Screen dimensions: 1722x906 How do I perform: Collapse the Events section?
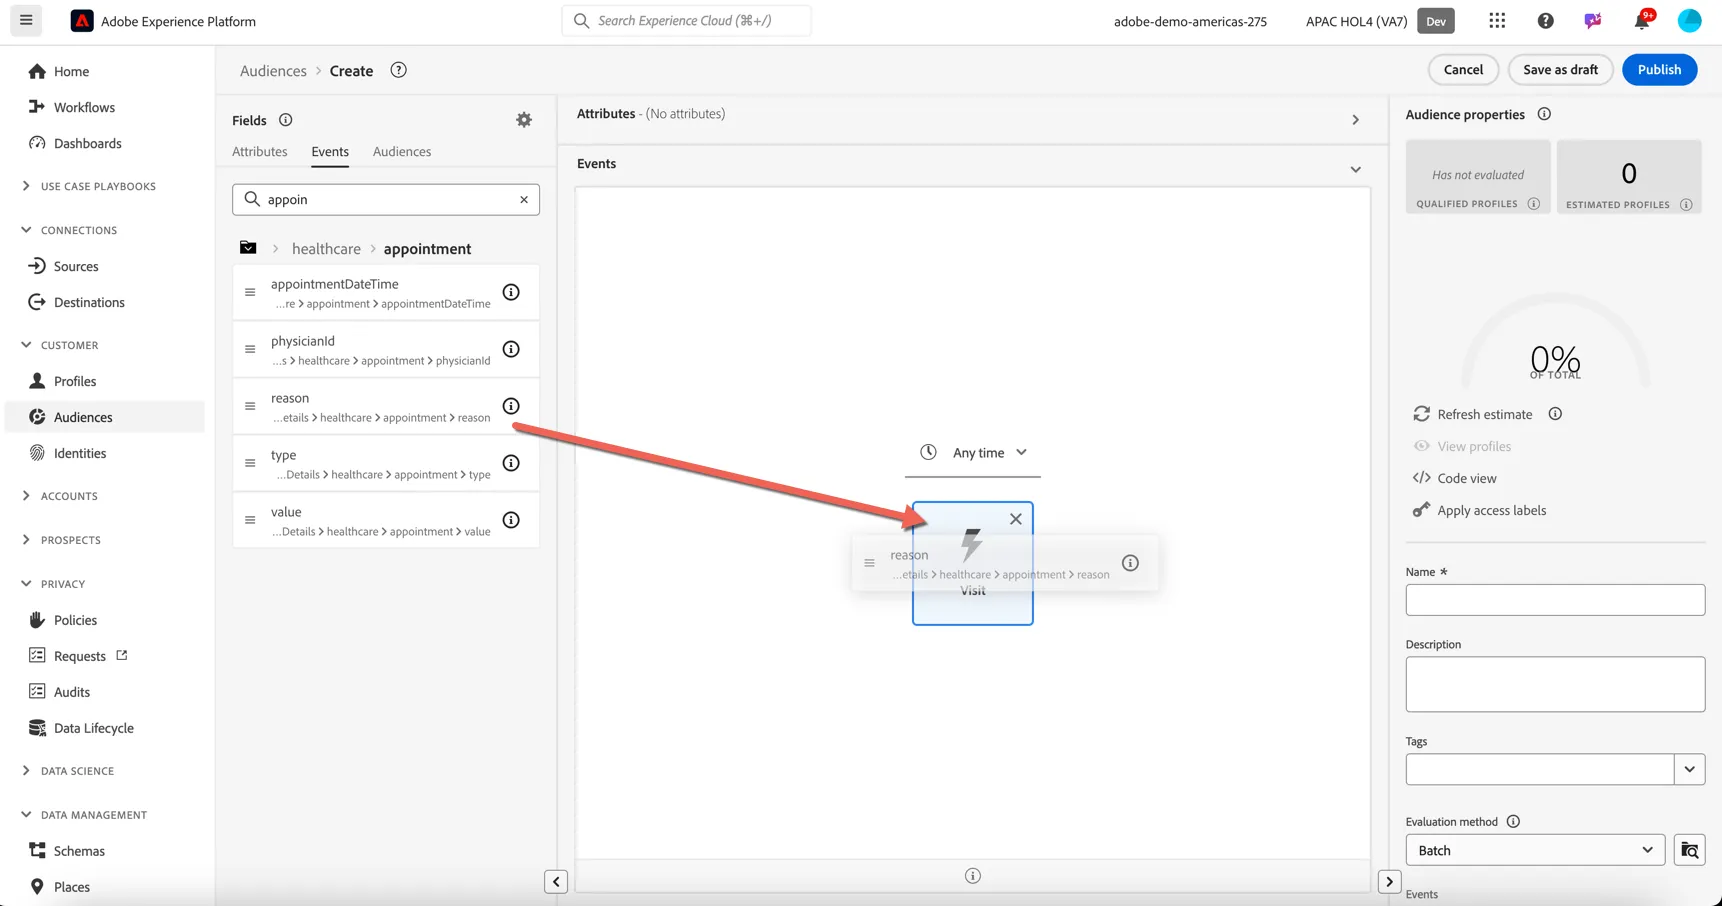[x=1355, y=170]
